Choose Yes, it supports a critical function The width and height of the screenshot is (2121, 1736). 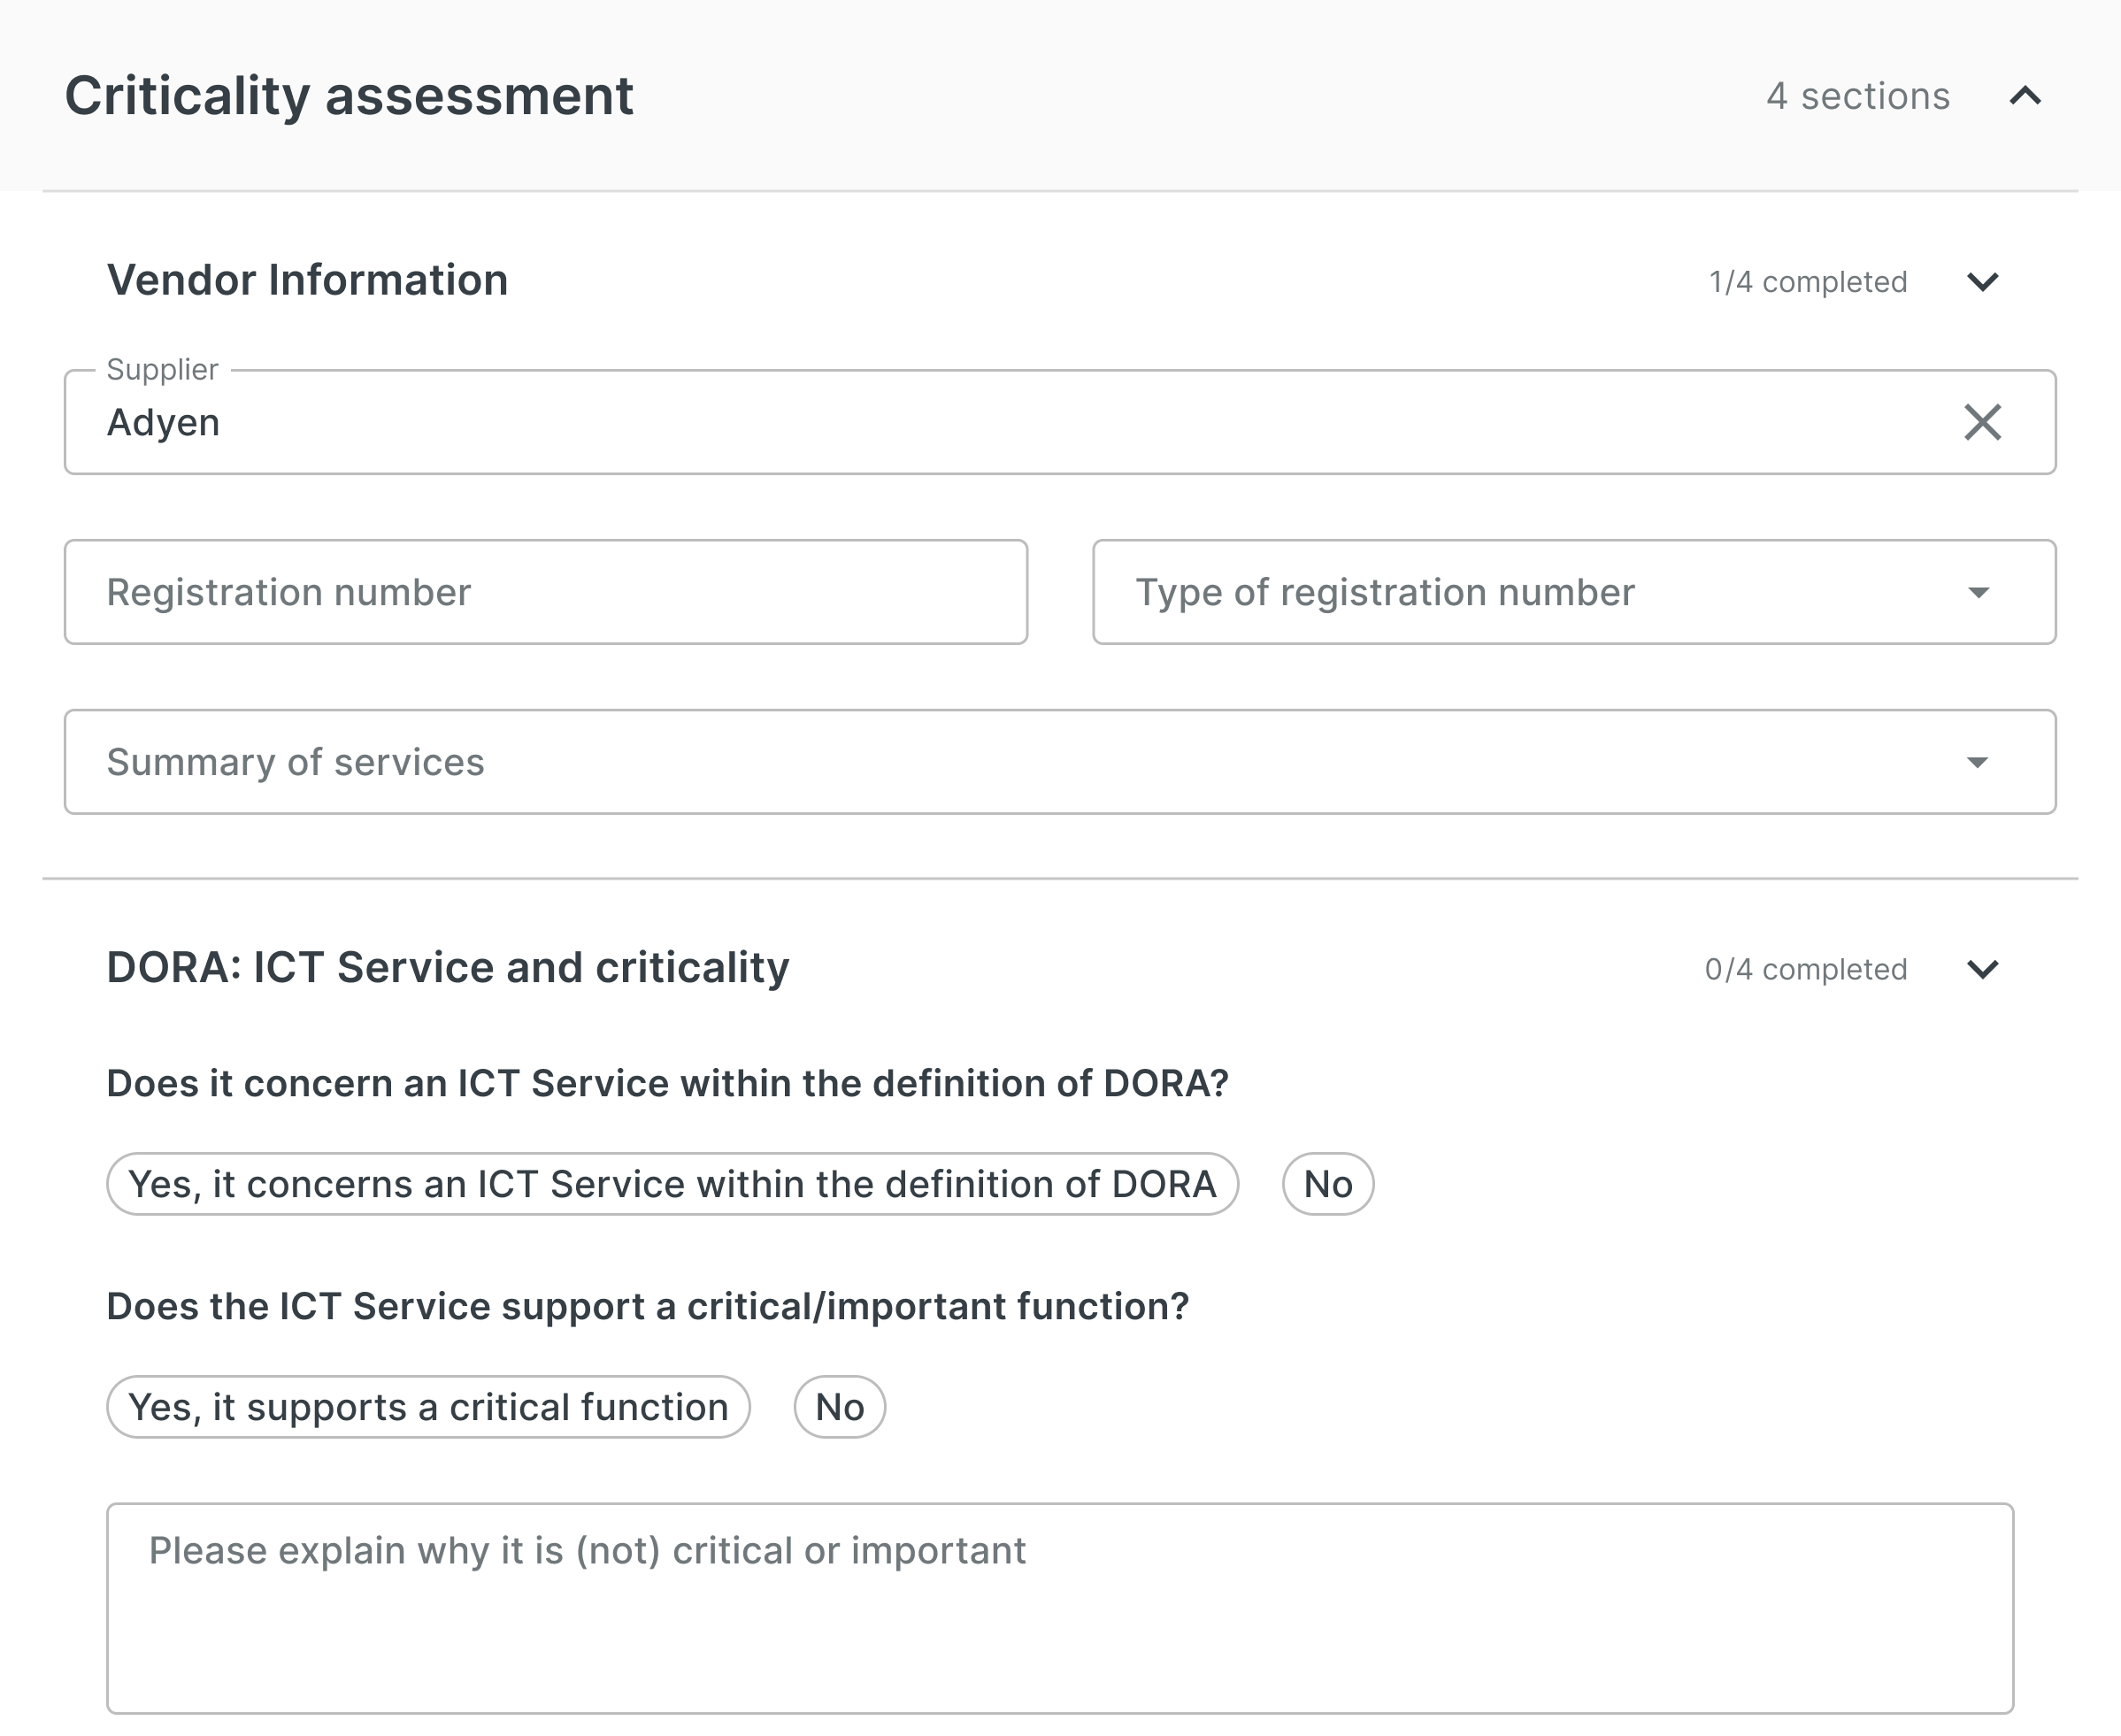(x=428, y=1407)
